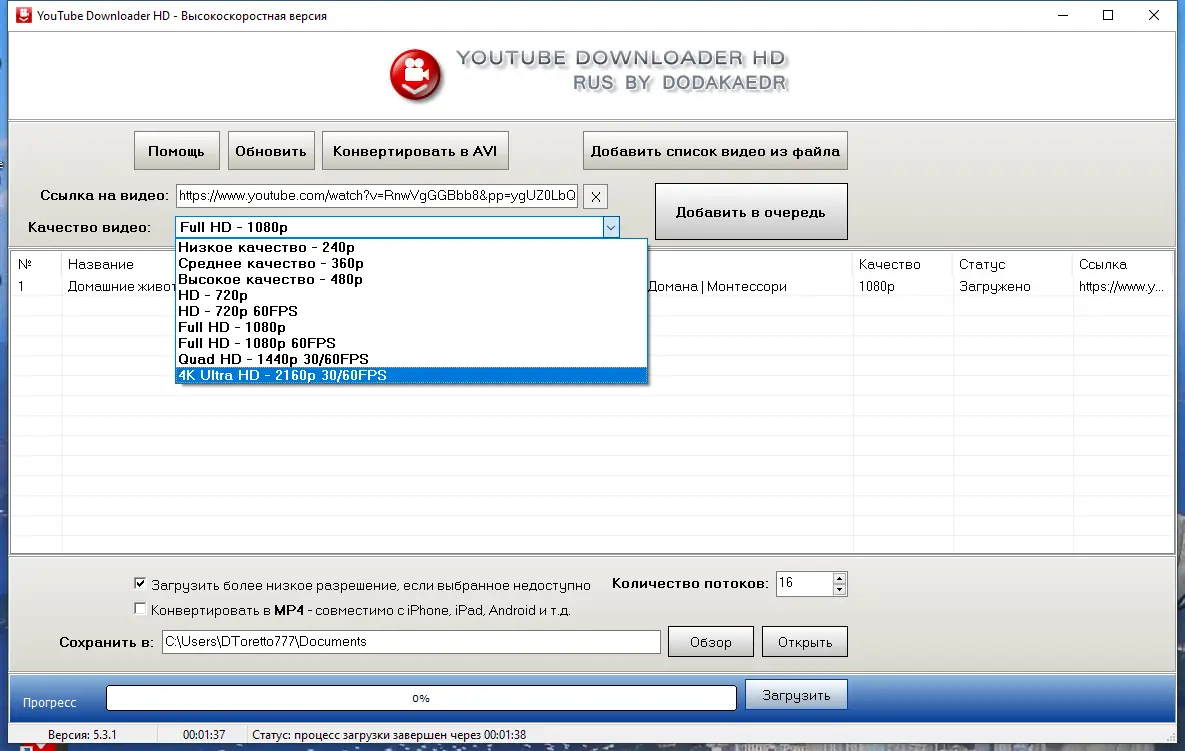Decrease thread count with down arrow
The image size is (1185, 751).
pyautogui.click(x=839, y=589)
